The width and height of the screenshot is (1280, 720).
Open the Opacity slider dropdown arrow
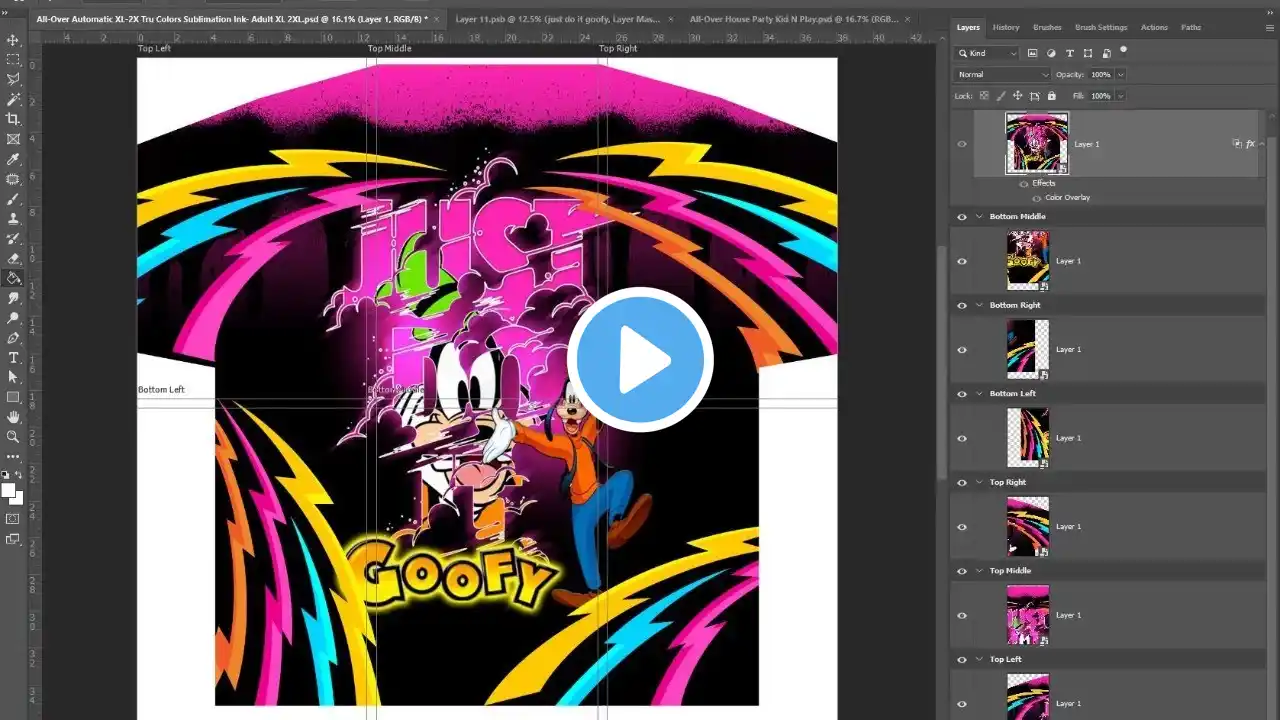click(x=1120, y=75)
